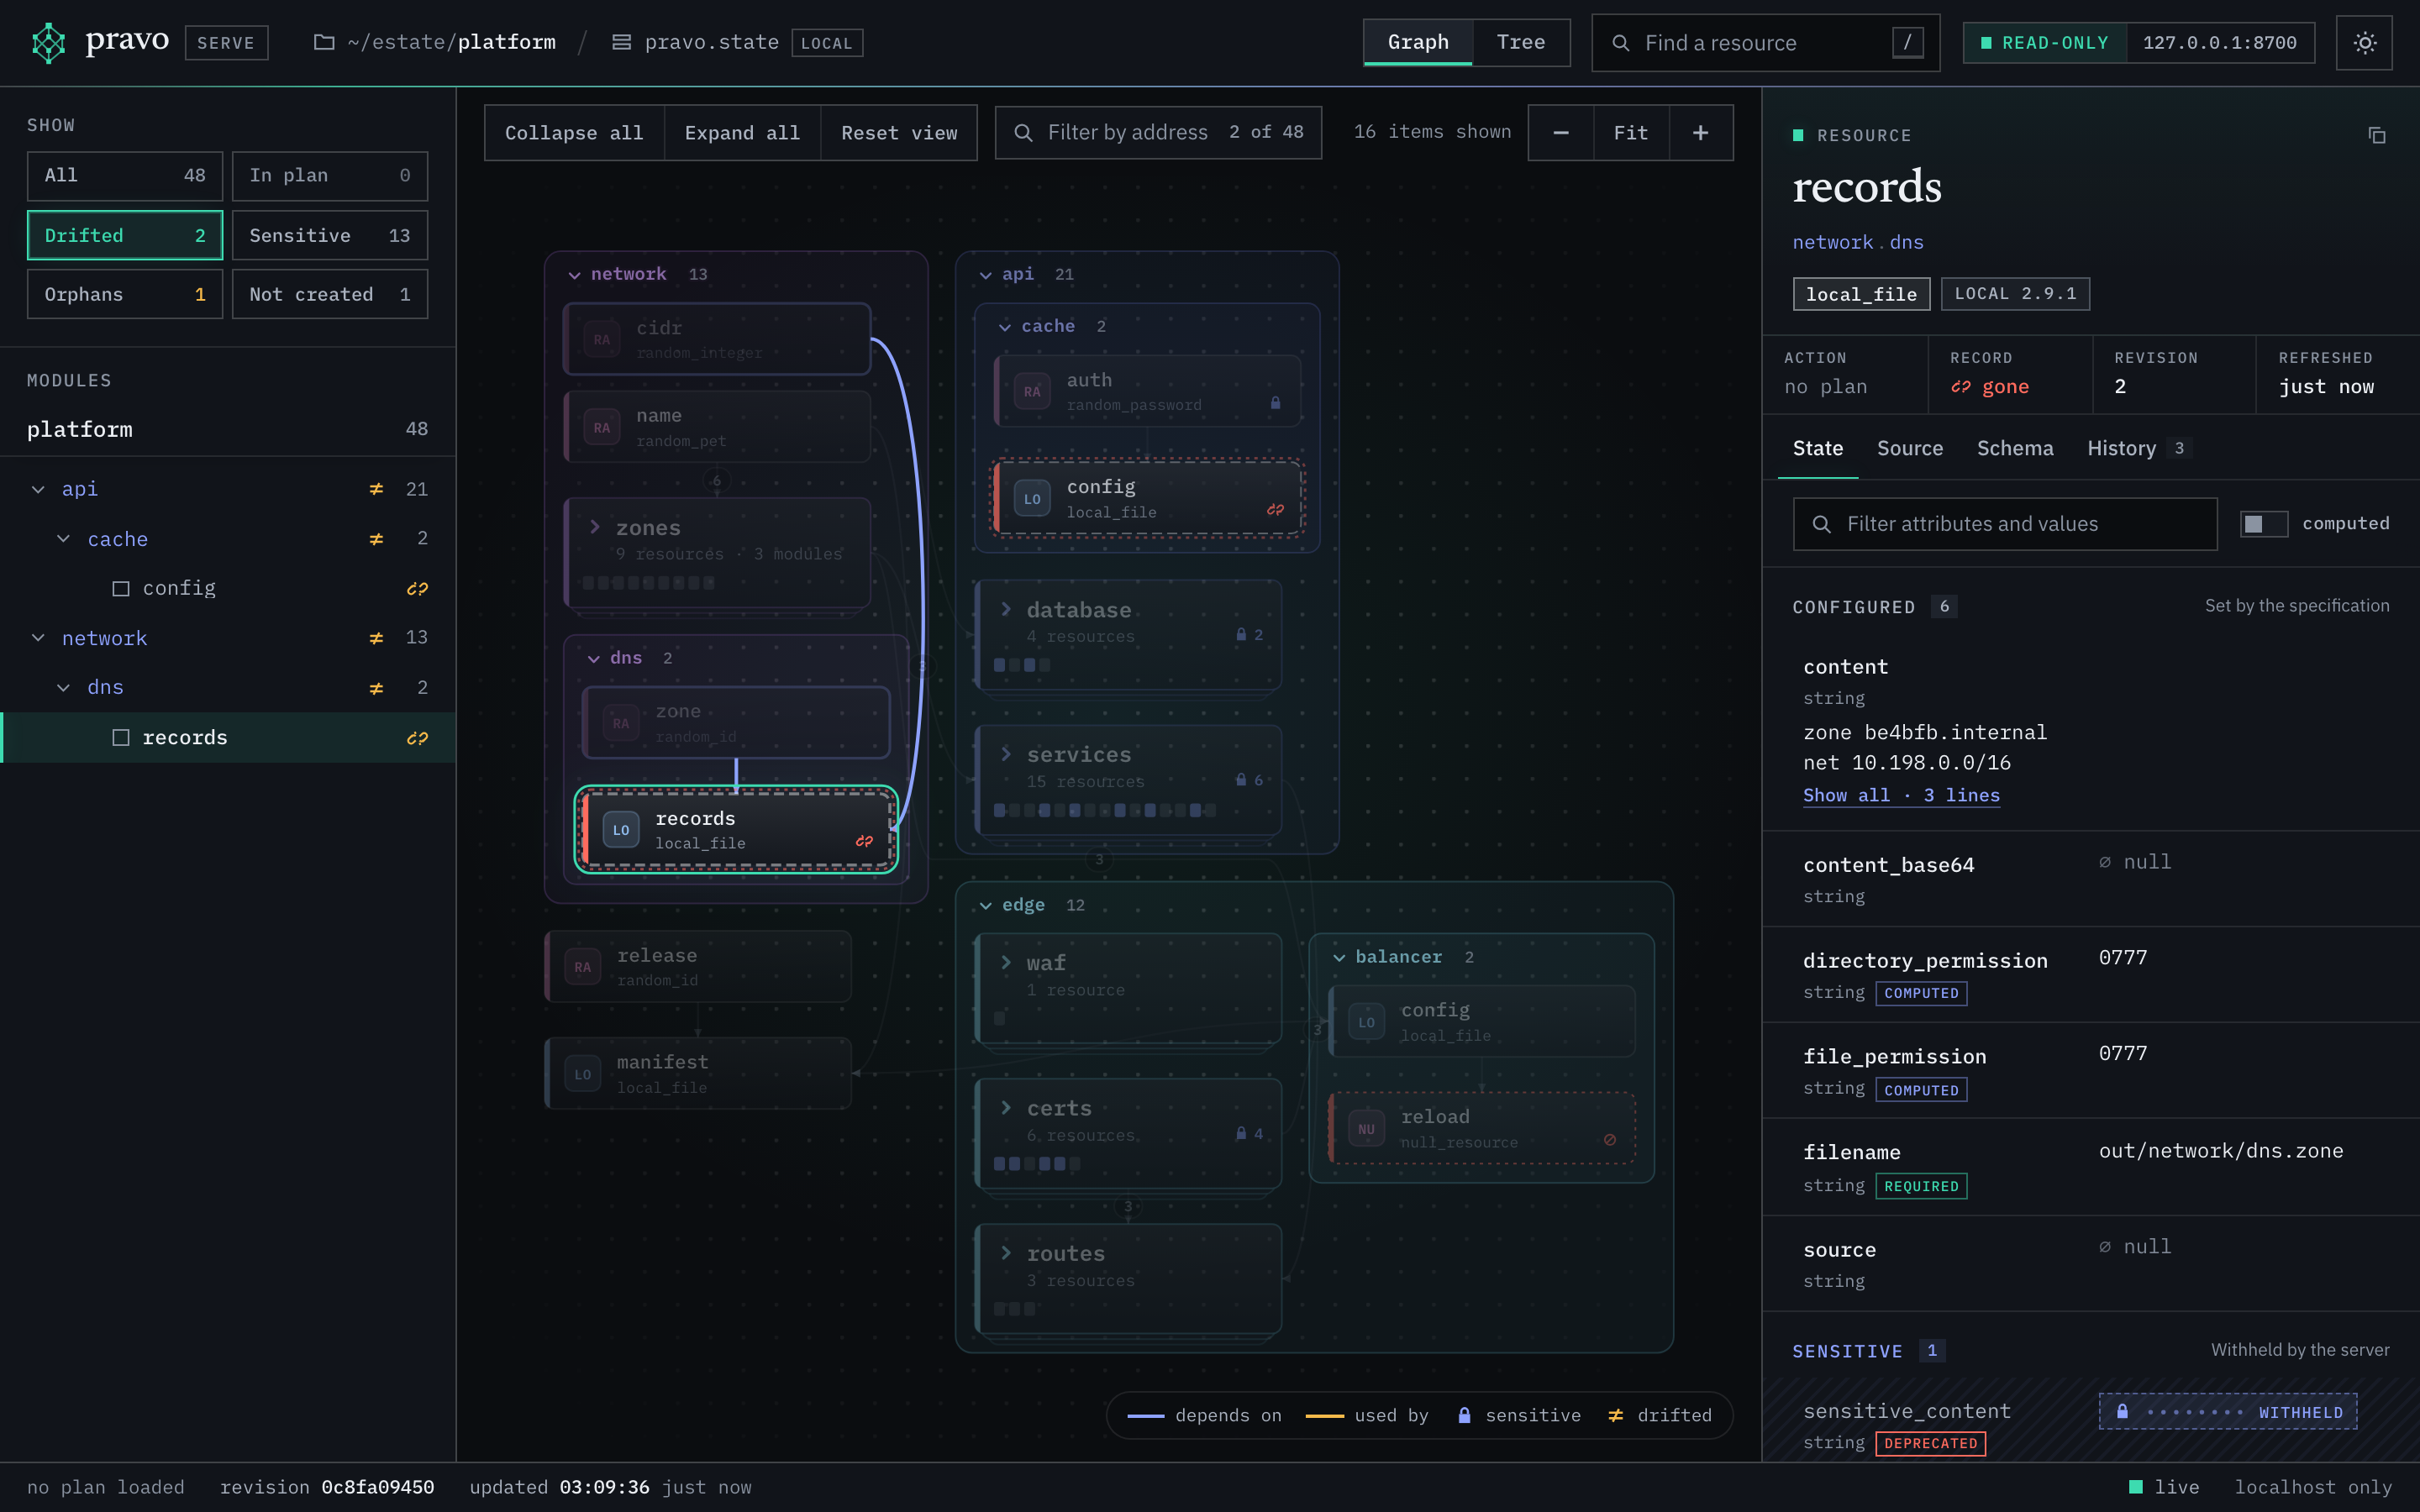Collapse the cache module in sidebar tree
Image resolution: width=2420 pixels, height=1512 pixels.
coord(64,539)
